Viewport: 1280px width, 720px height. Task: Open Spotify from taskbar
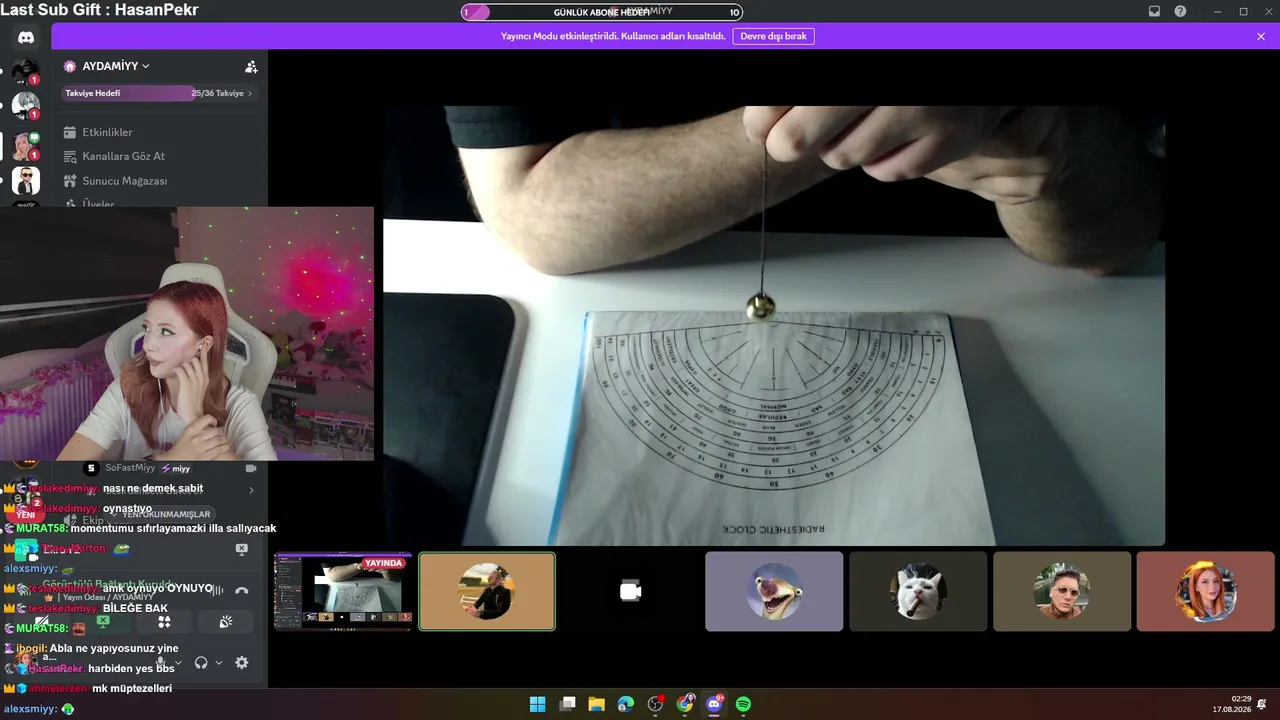point(744,704)
